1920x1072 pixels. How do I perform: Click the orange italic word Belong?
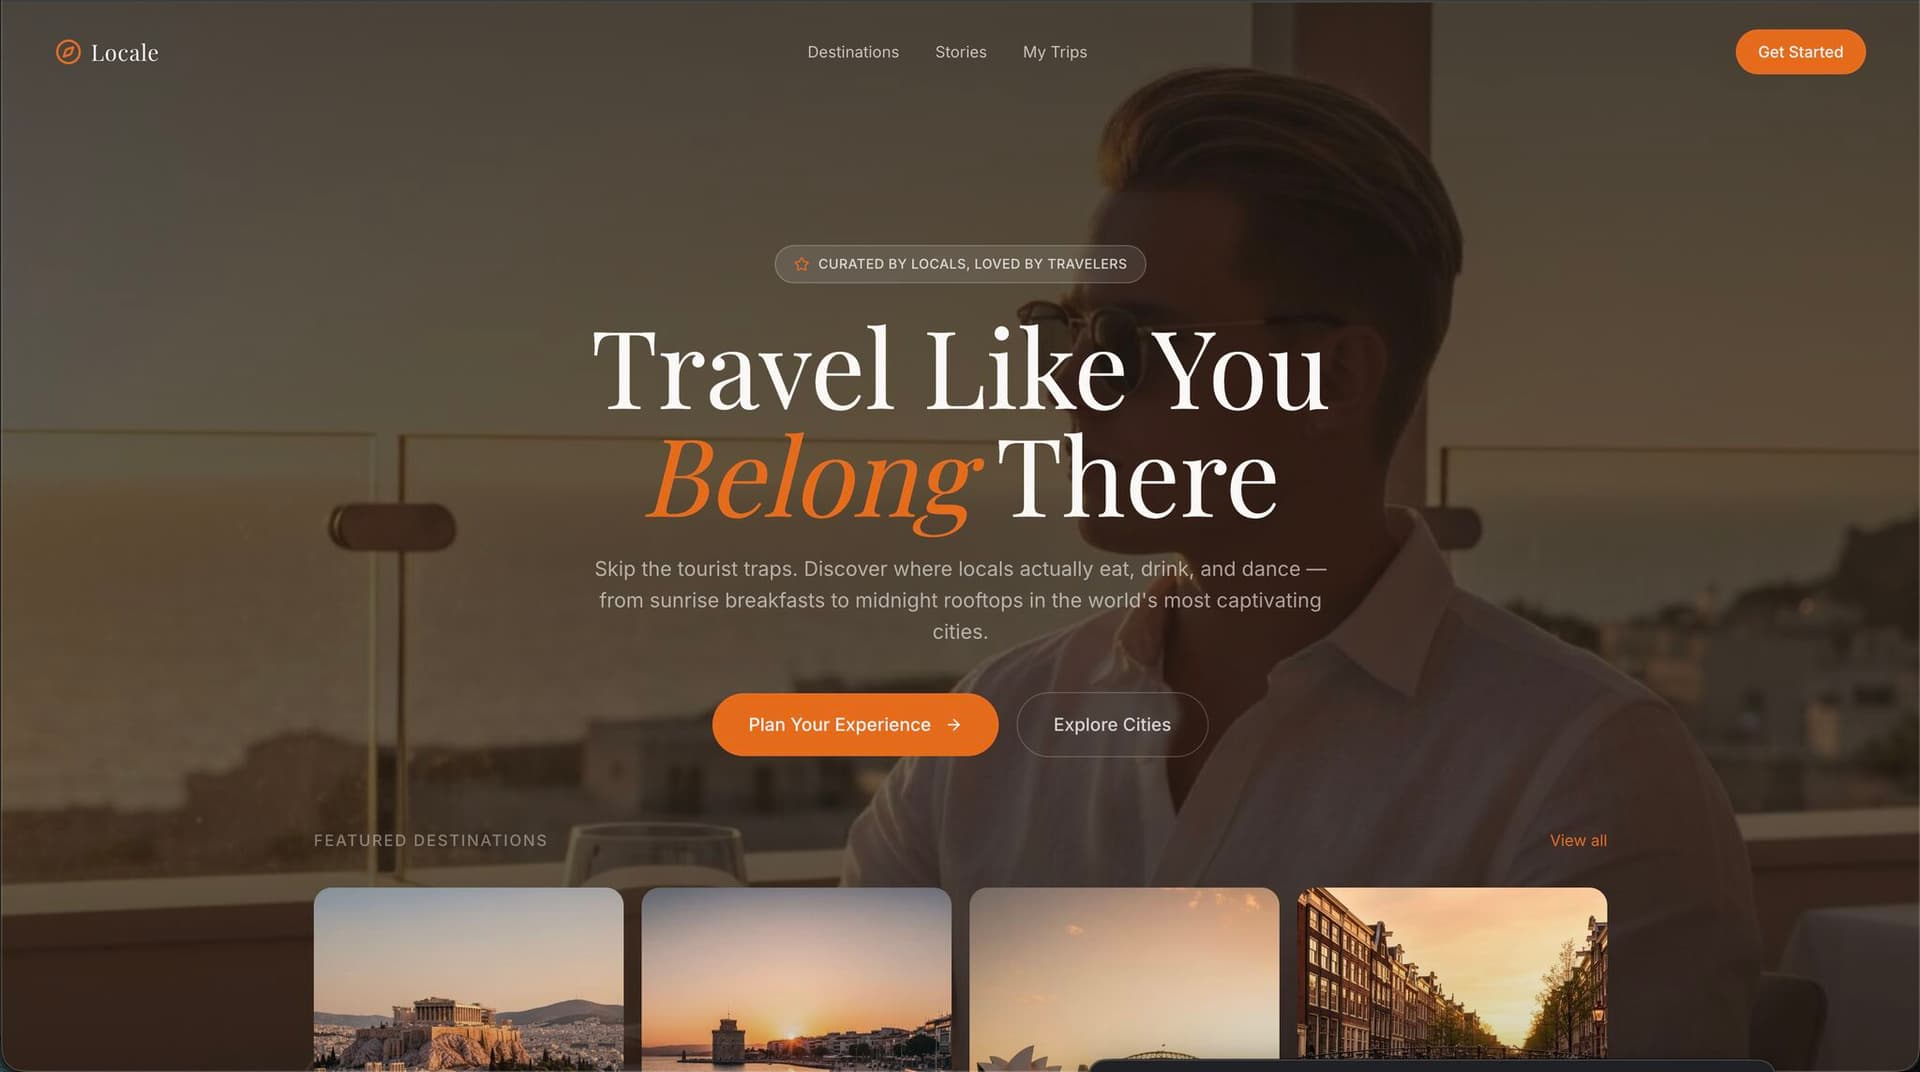[812, 480]
